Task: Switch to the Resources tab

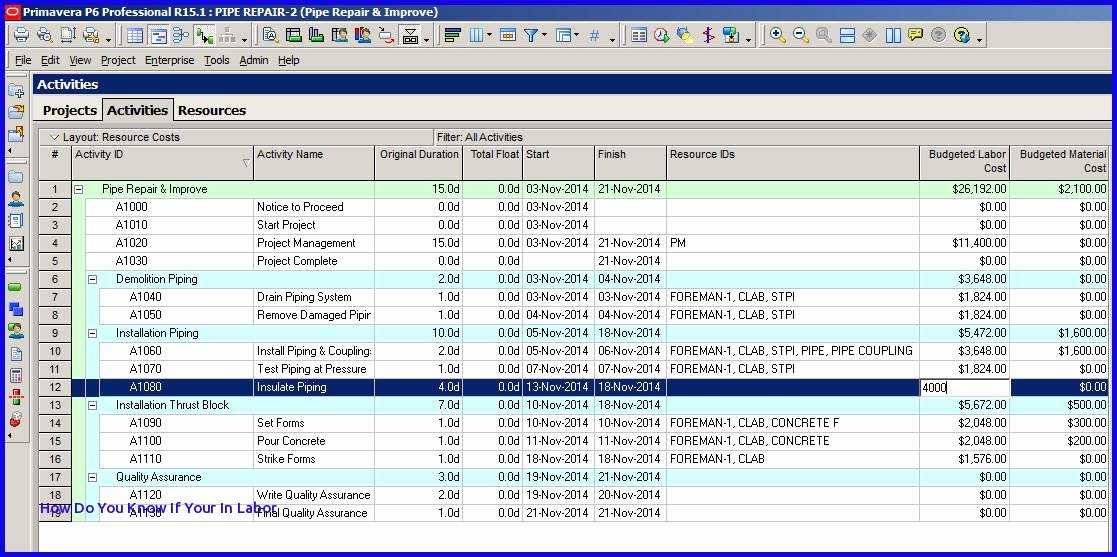Action: [211, 110]
